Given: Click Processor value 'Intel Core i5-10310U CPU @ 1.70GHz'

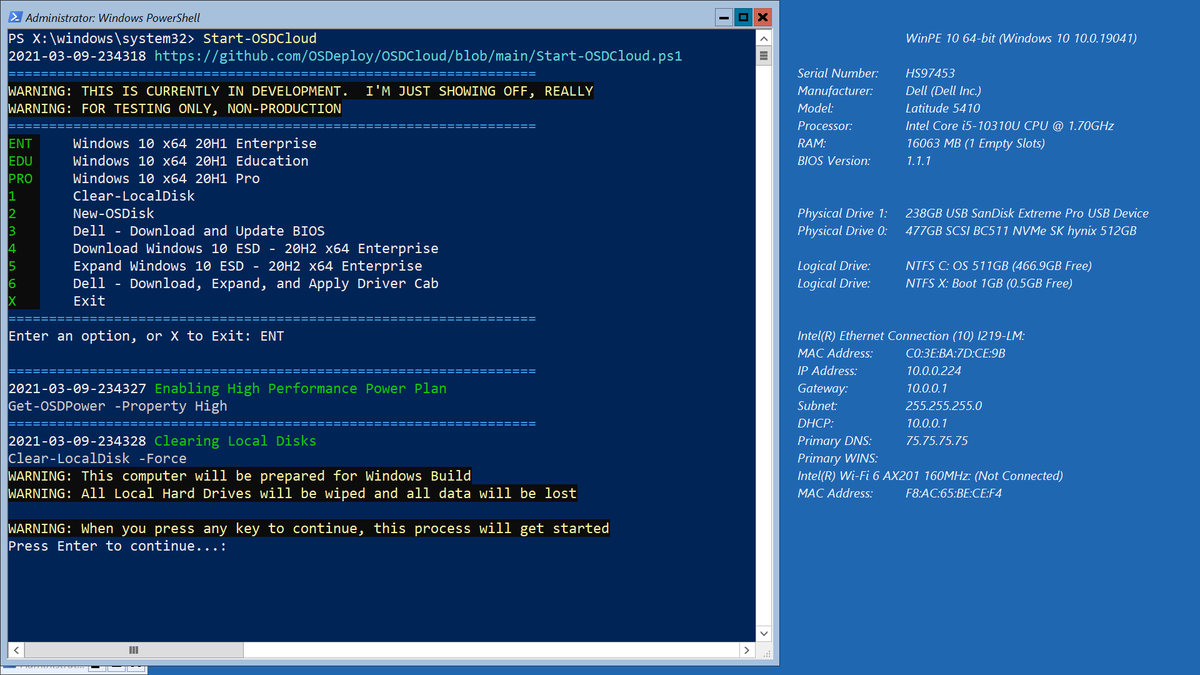Looking at the screenshot, I should tap(1010, 126).
